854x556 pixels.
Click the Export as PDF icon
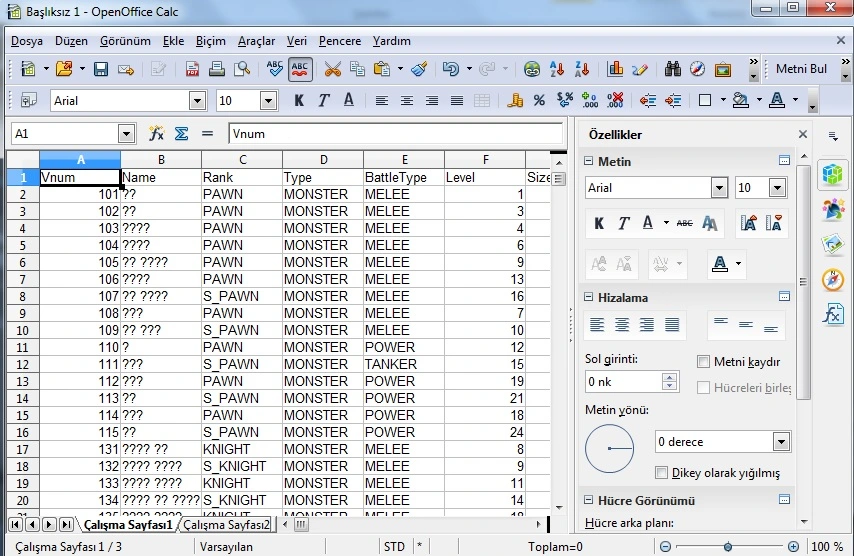point(191,69)
